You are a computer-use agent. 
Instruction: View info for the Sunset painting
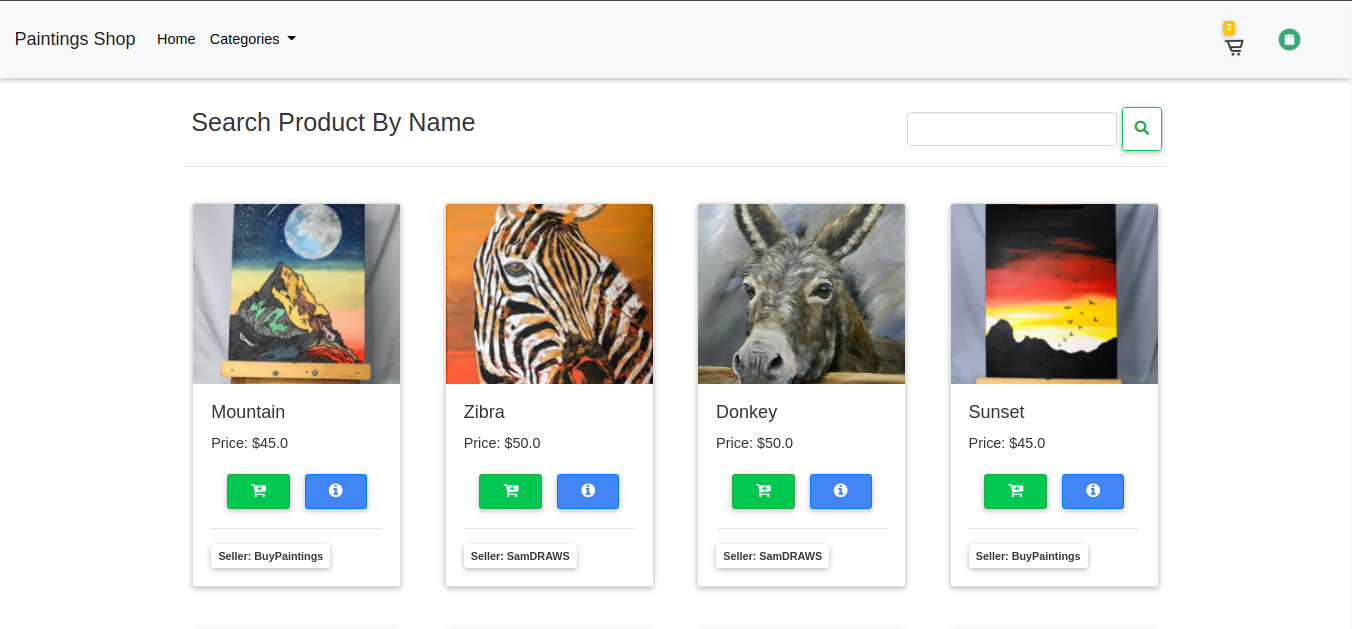pyautogui.click(x=1093, y=491)
